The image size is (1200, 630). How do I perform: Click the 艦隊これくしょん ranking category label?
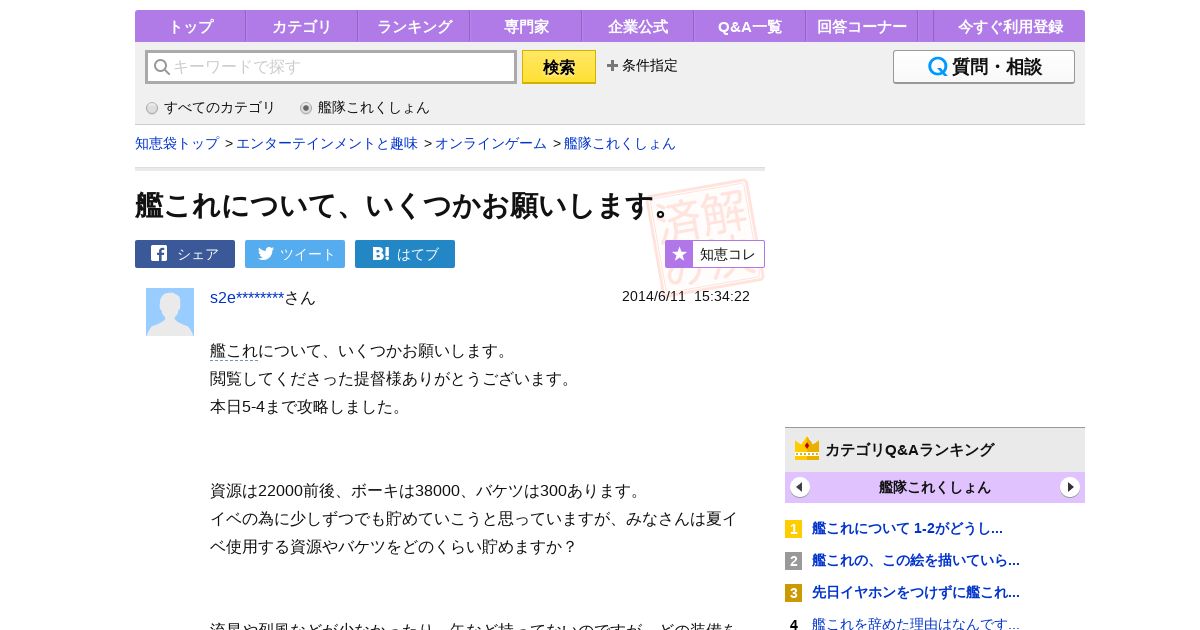[935, 487]
